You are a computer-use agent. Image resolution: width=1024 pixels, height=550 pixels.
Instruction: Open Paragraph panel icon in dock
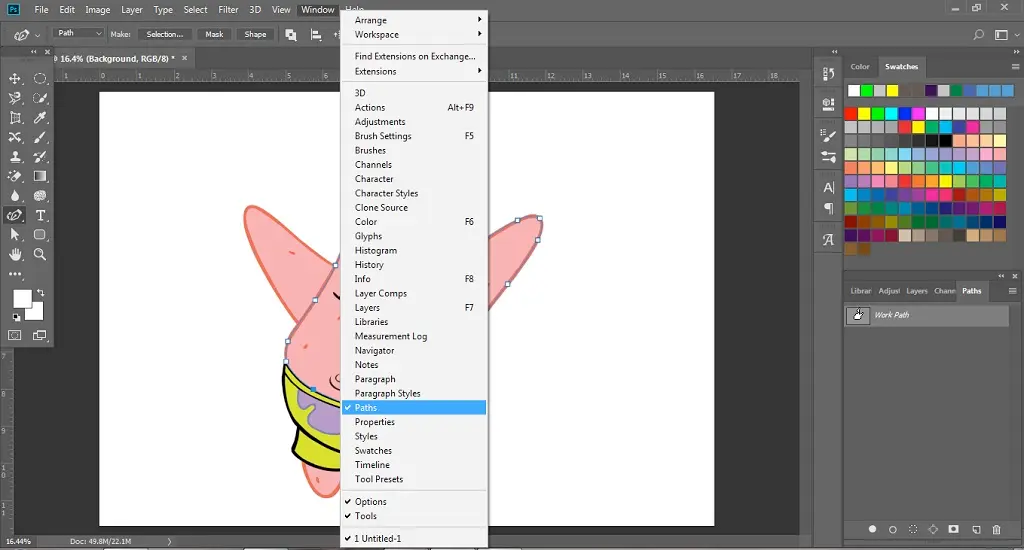[x=828, y=208]
